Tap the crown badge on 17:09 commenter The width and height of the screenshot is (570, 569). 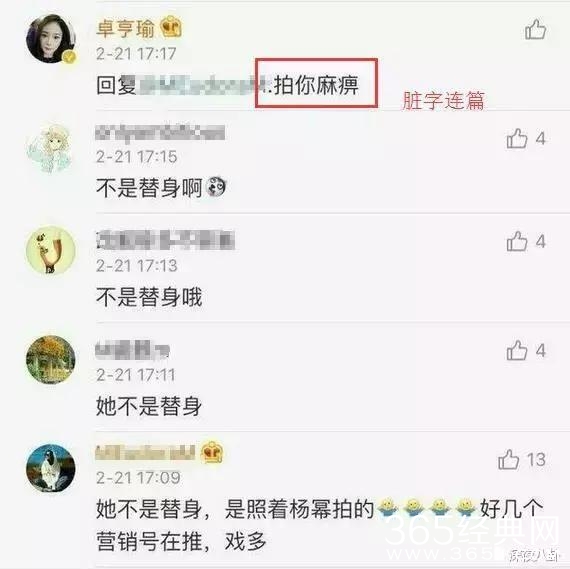(x=212, y=452)
